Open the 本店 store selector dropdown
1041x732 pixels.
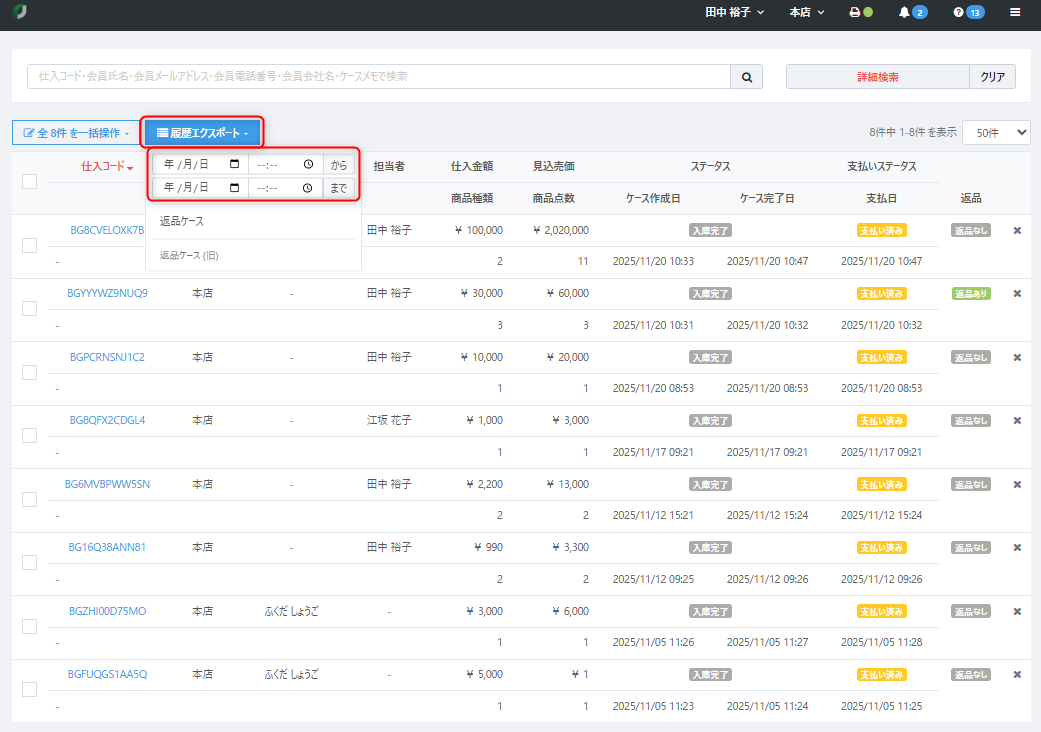807,13
